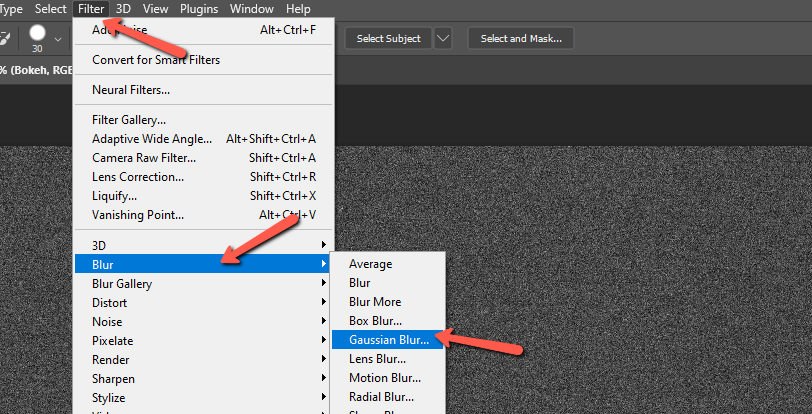Open dropdown arrow next to Select Subject

point(443,39)
